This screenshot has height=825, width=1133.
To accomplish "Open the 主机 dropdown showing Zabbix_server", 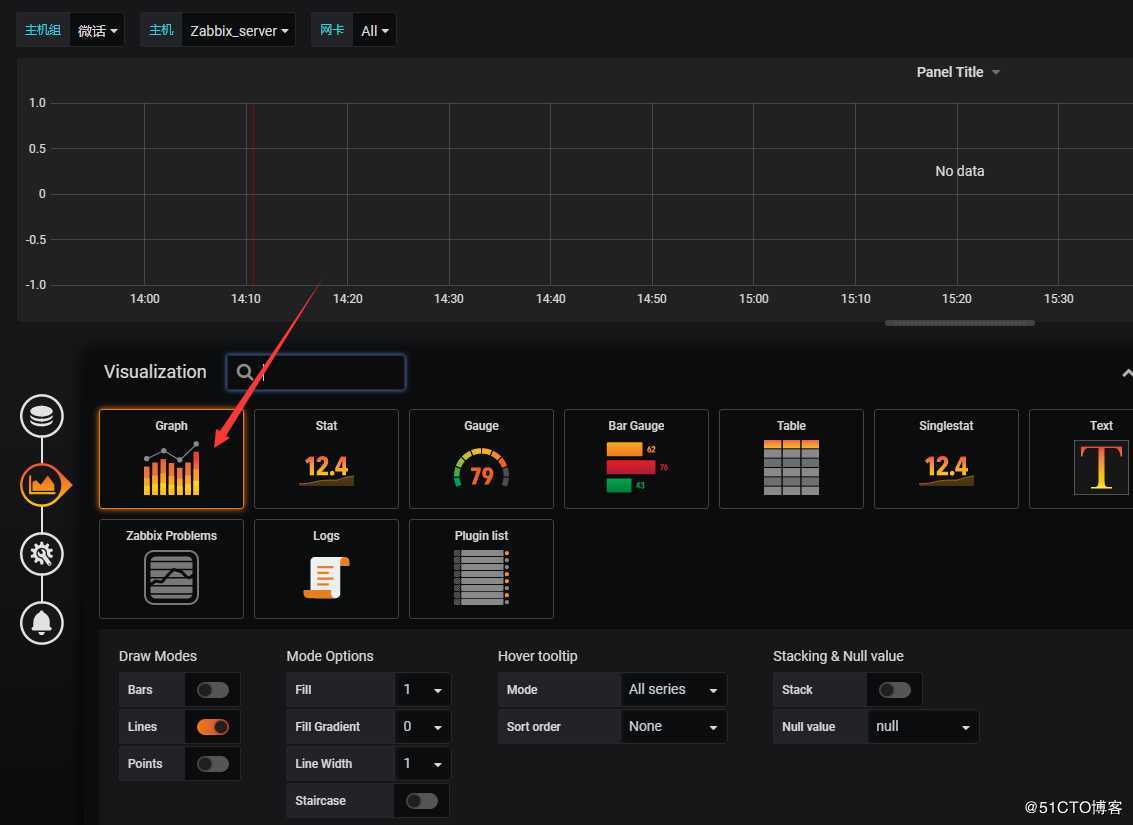I will [x=238, y=30].
